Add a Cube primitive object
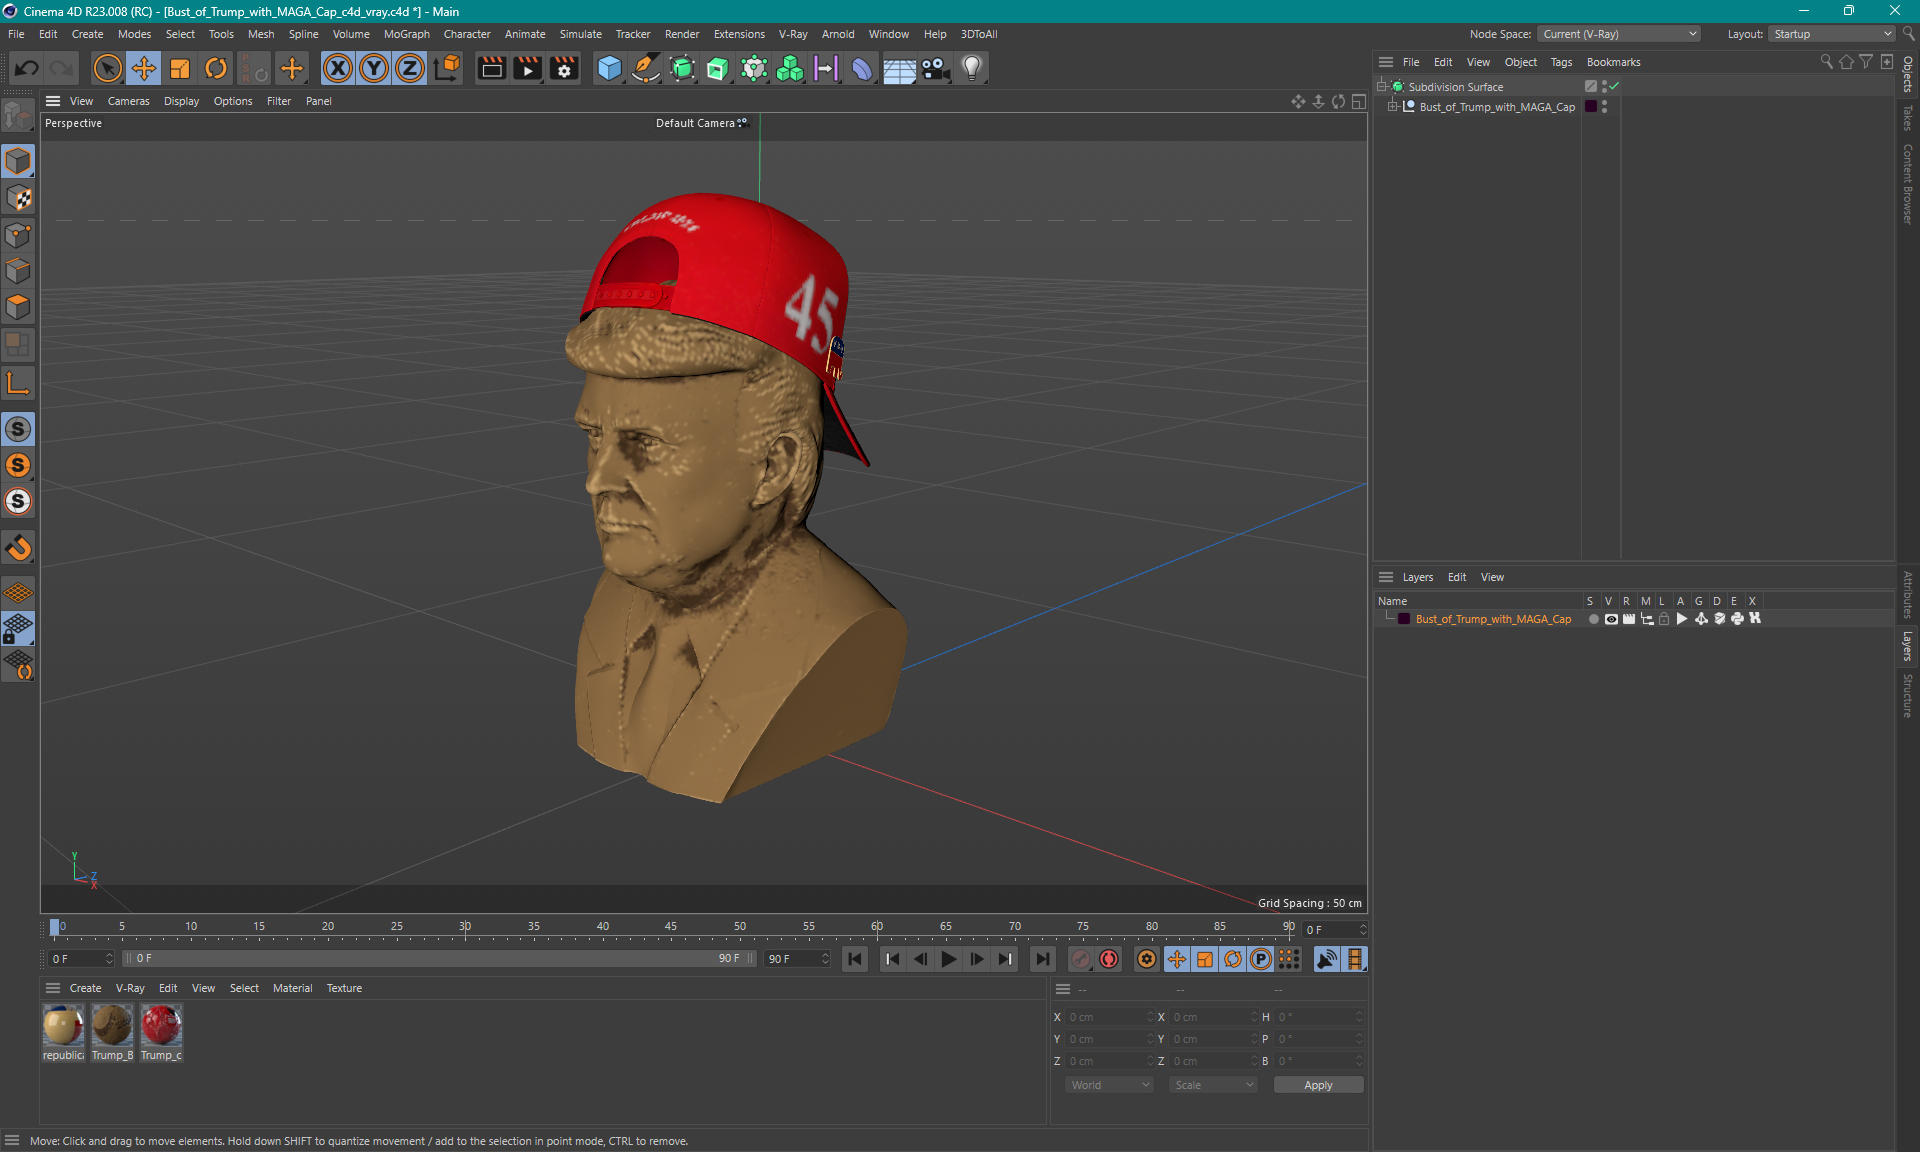 click(609, 68)
